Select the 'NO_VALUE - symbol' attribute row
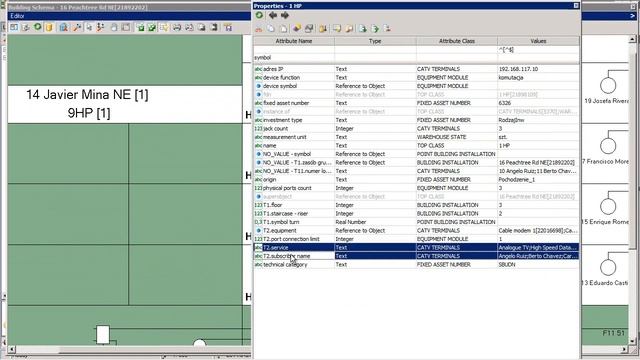 (416, 154)
